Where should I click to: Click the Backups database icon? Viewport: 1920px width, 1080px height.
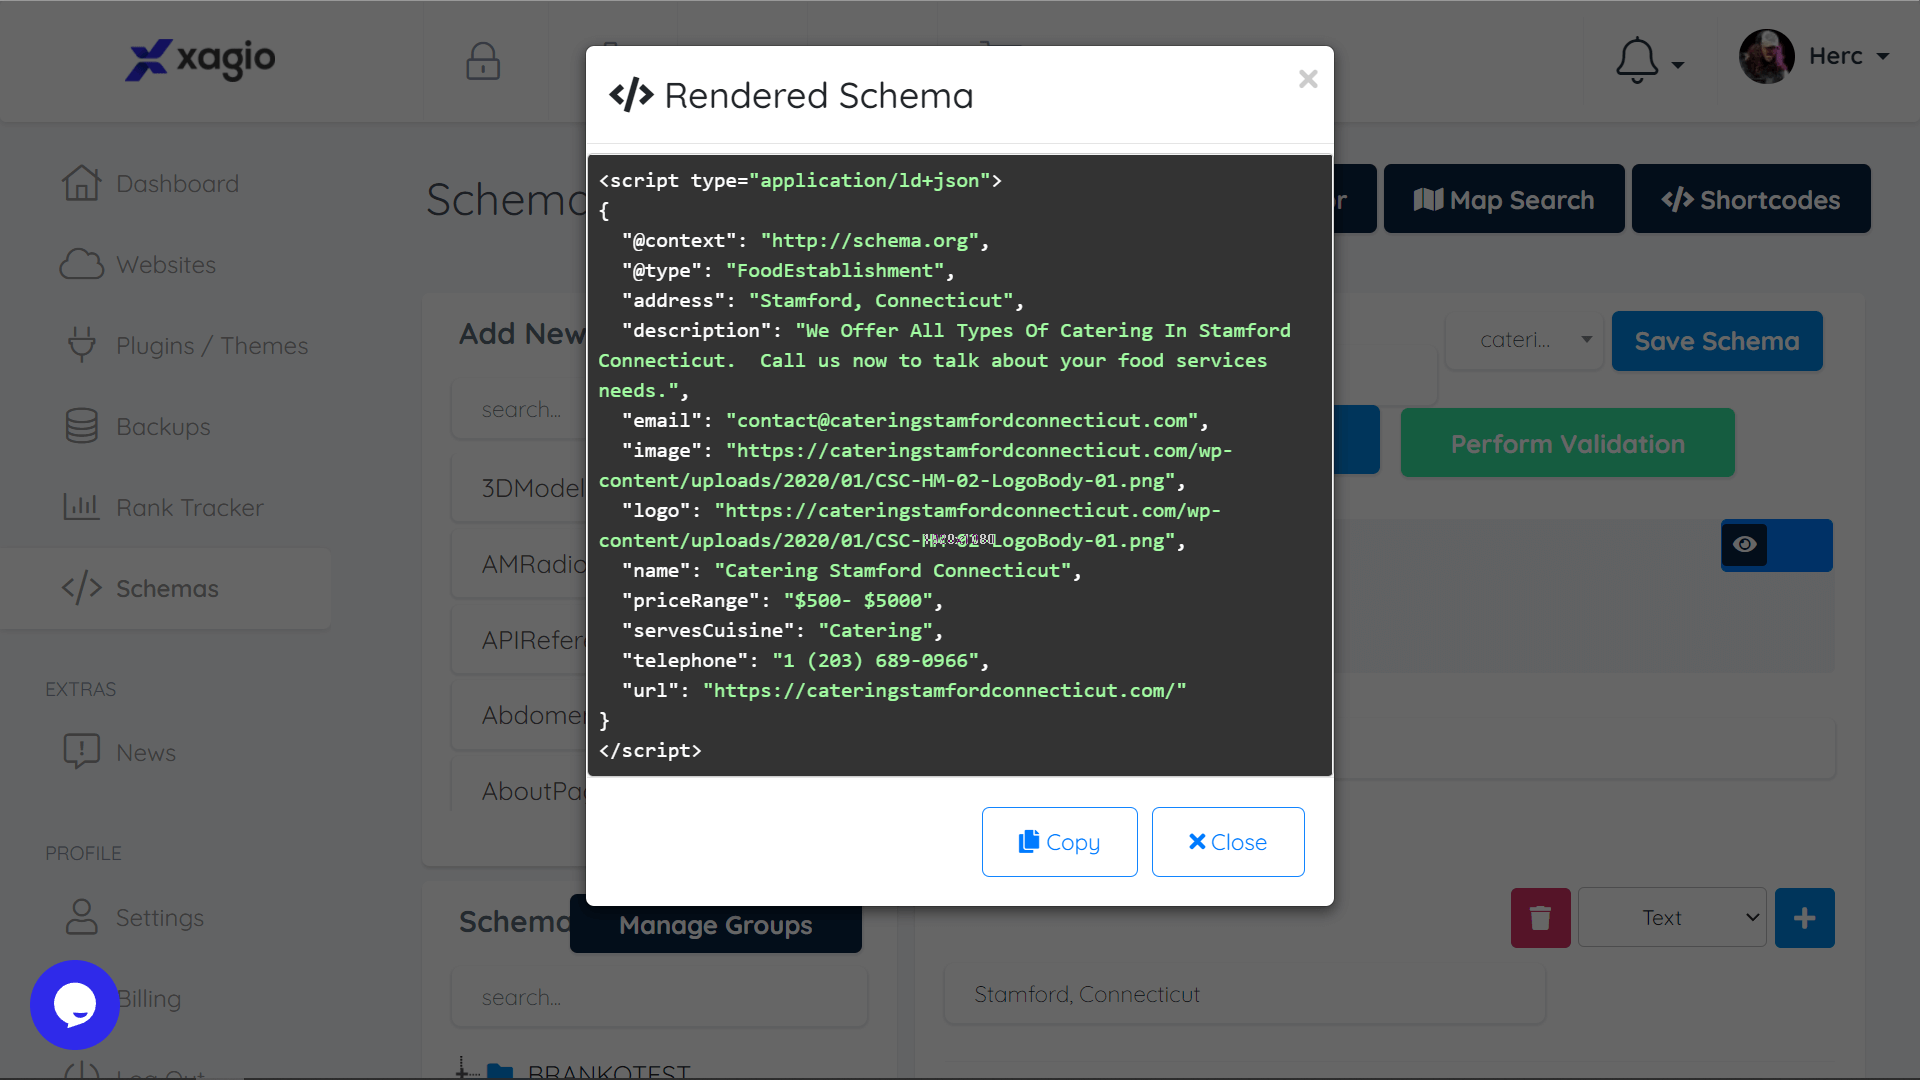point(81,426)
